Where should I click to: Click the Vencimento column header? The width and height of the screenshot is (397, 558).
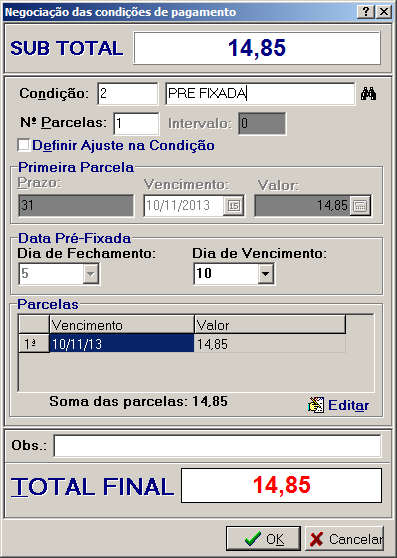click(122, 325)
